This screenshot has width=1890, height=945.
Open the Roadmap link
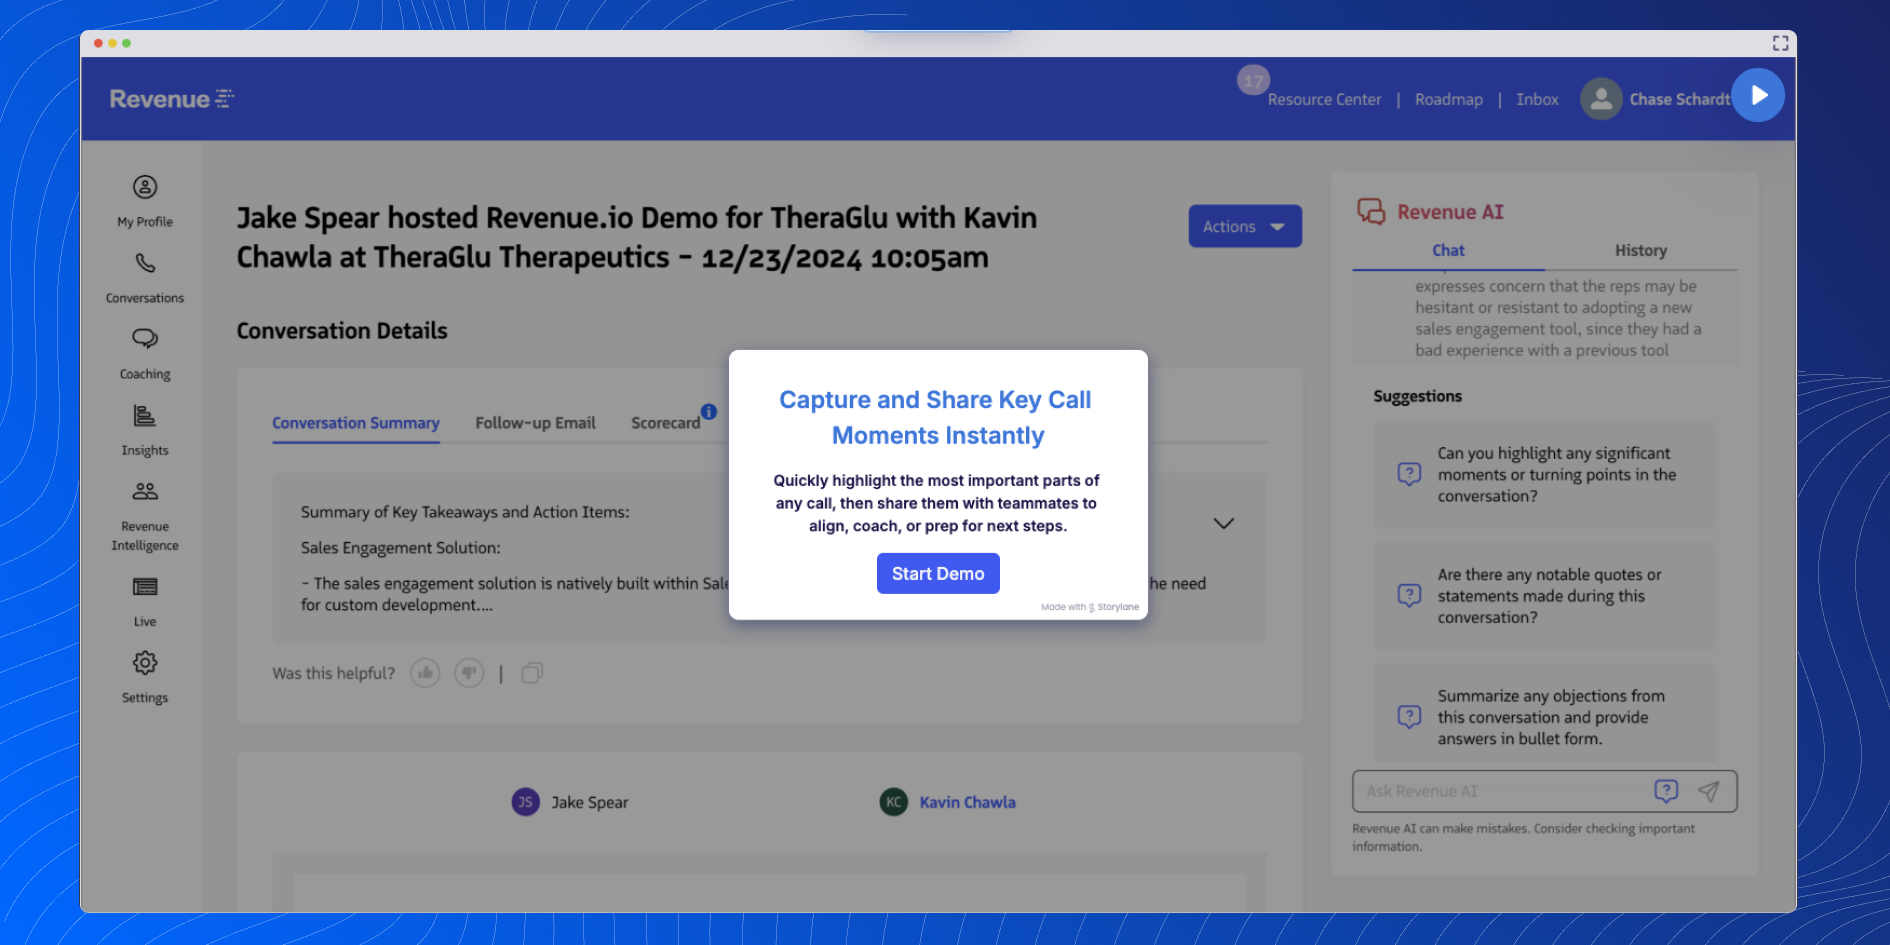point(1449,99)
